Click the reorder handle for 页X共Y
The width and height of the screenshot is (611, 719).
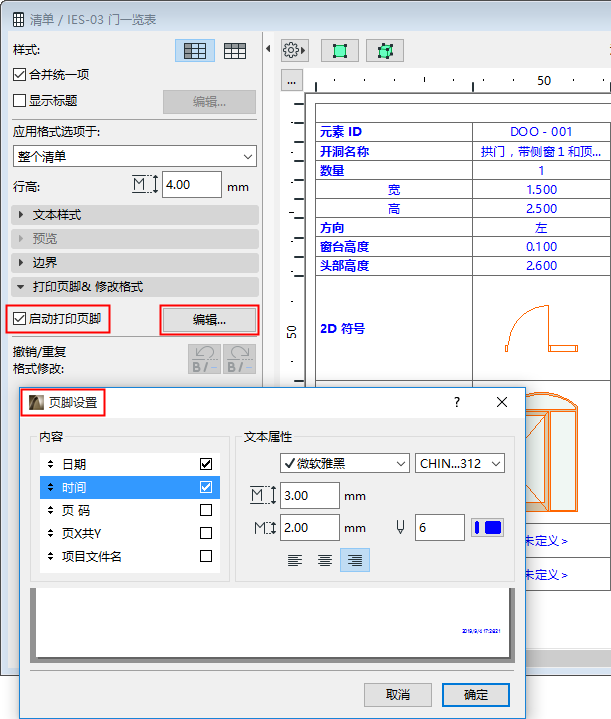click(50, 533)
